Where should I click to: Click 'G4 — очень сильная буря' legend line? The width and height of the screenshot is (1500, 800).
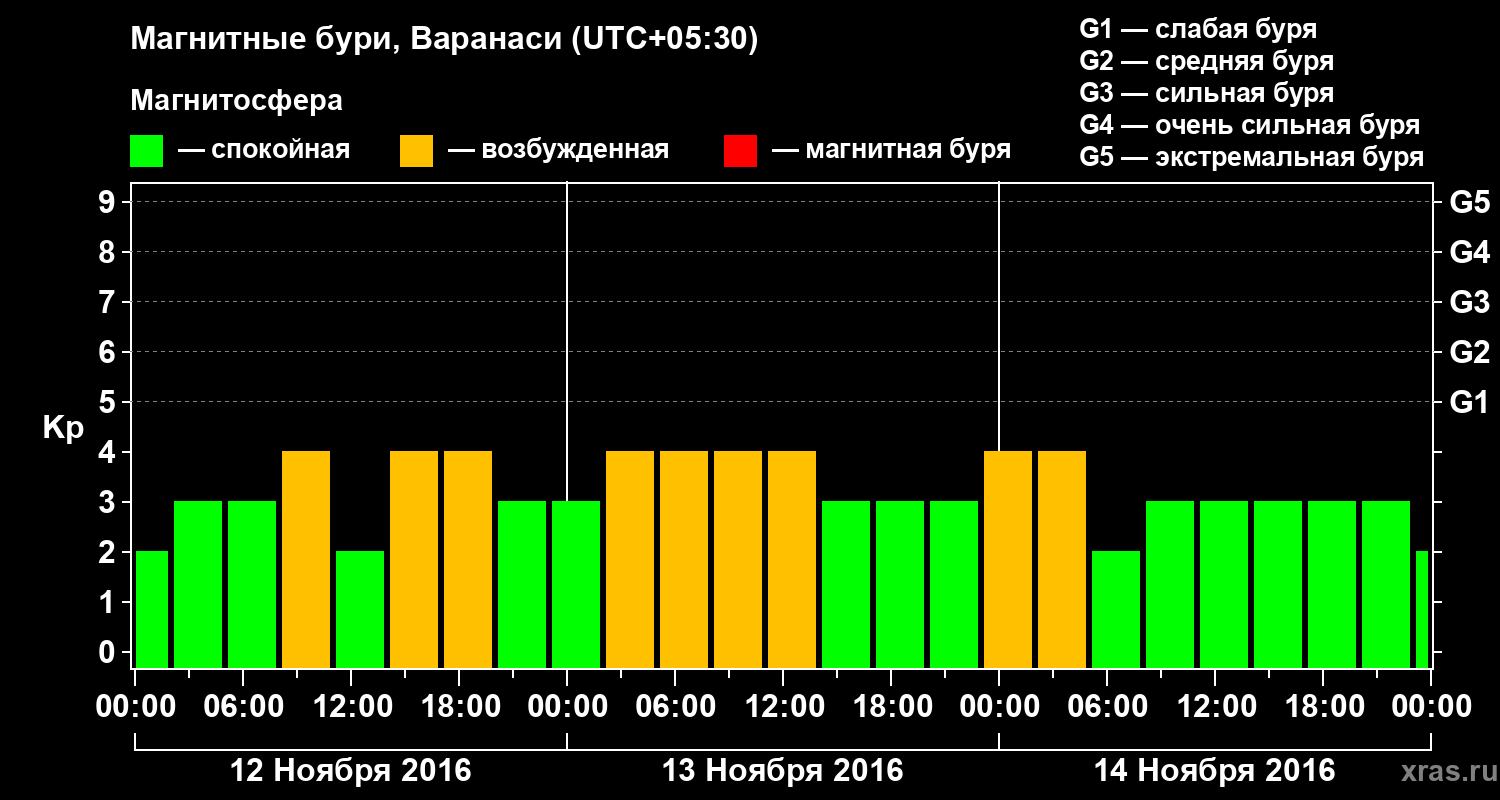(1249, 125)
